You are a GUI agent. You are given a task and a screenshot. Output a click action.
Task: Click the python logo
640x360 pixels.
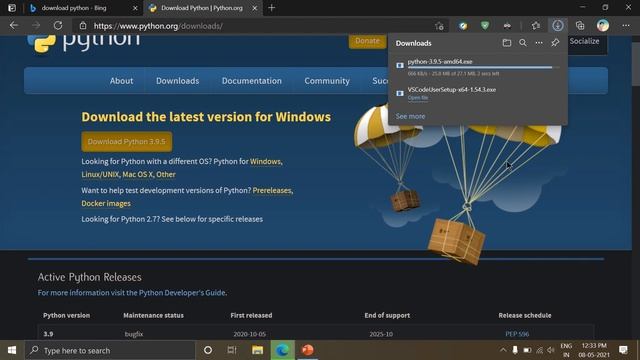click(84, 43)
